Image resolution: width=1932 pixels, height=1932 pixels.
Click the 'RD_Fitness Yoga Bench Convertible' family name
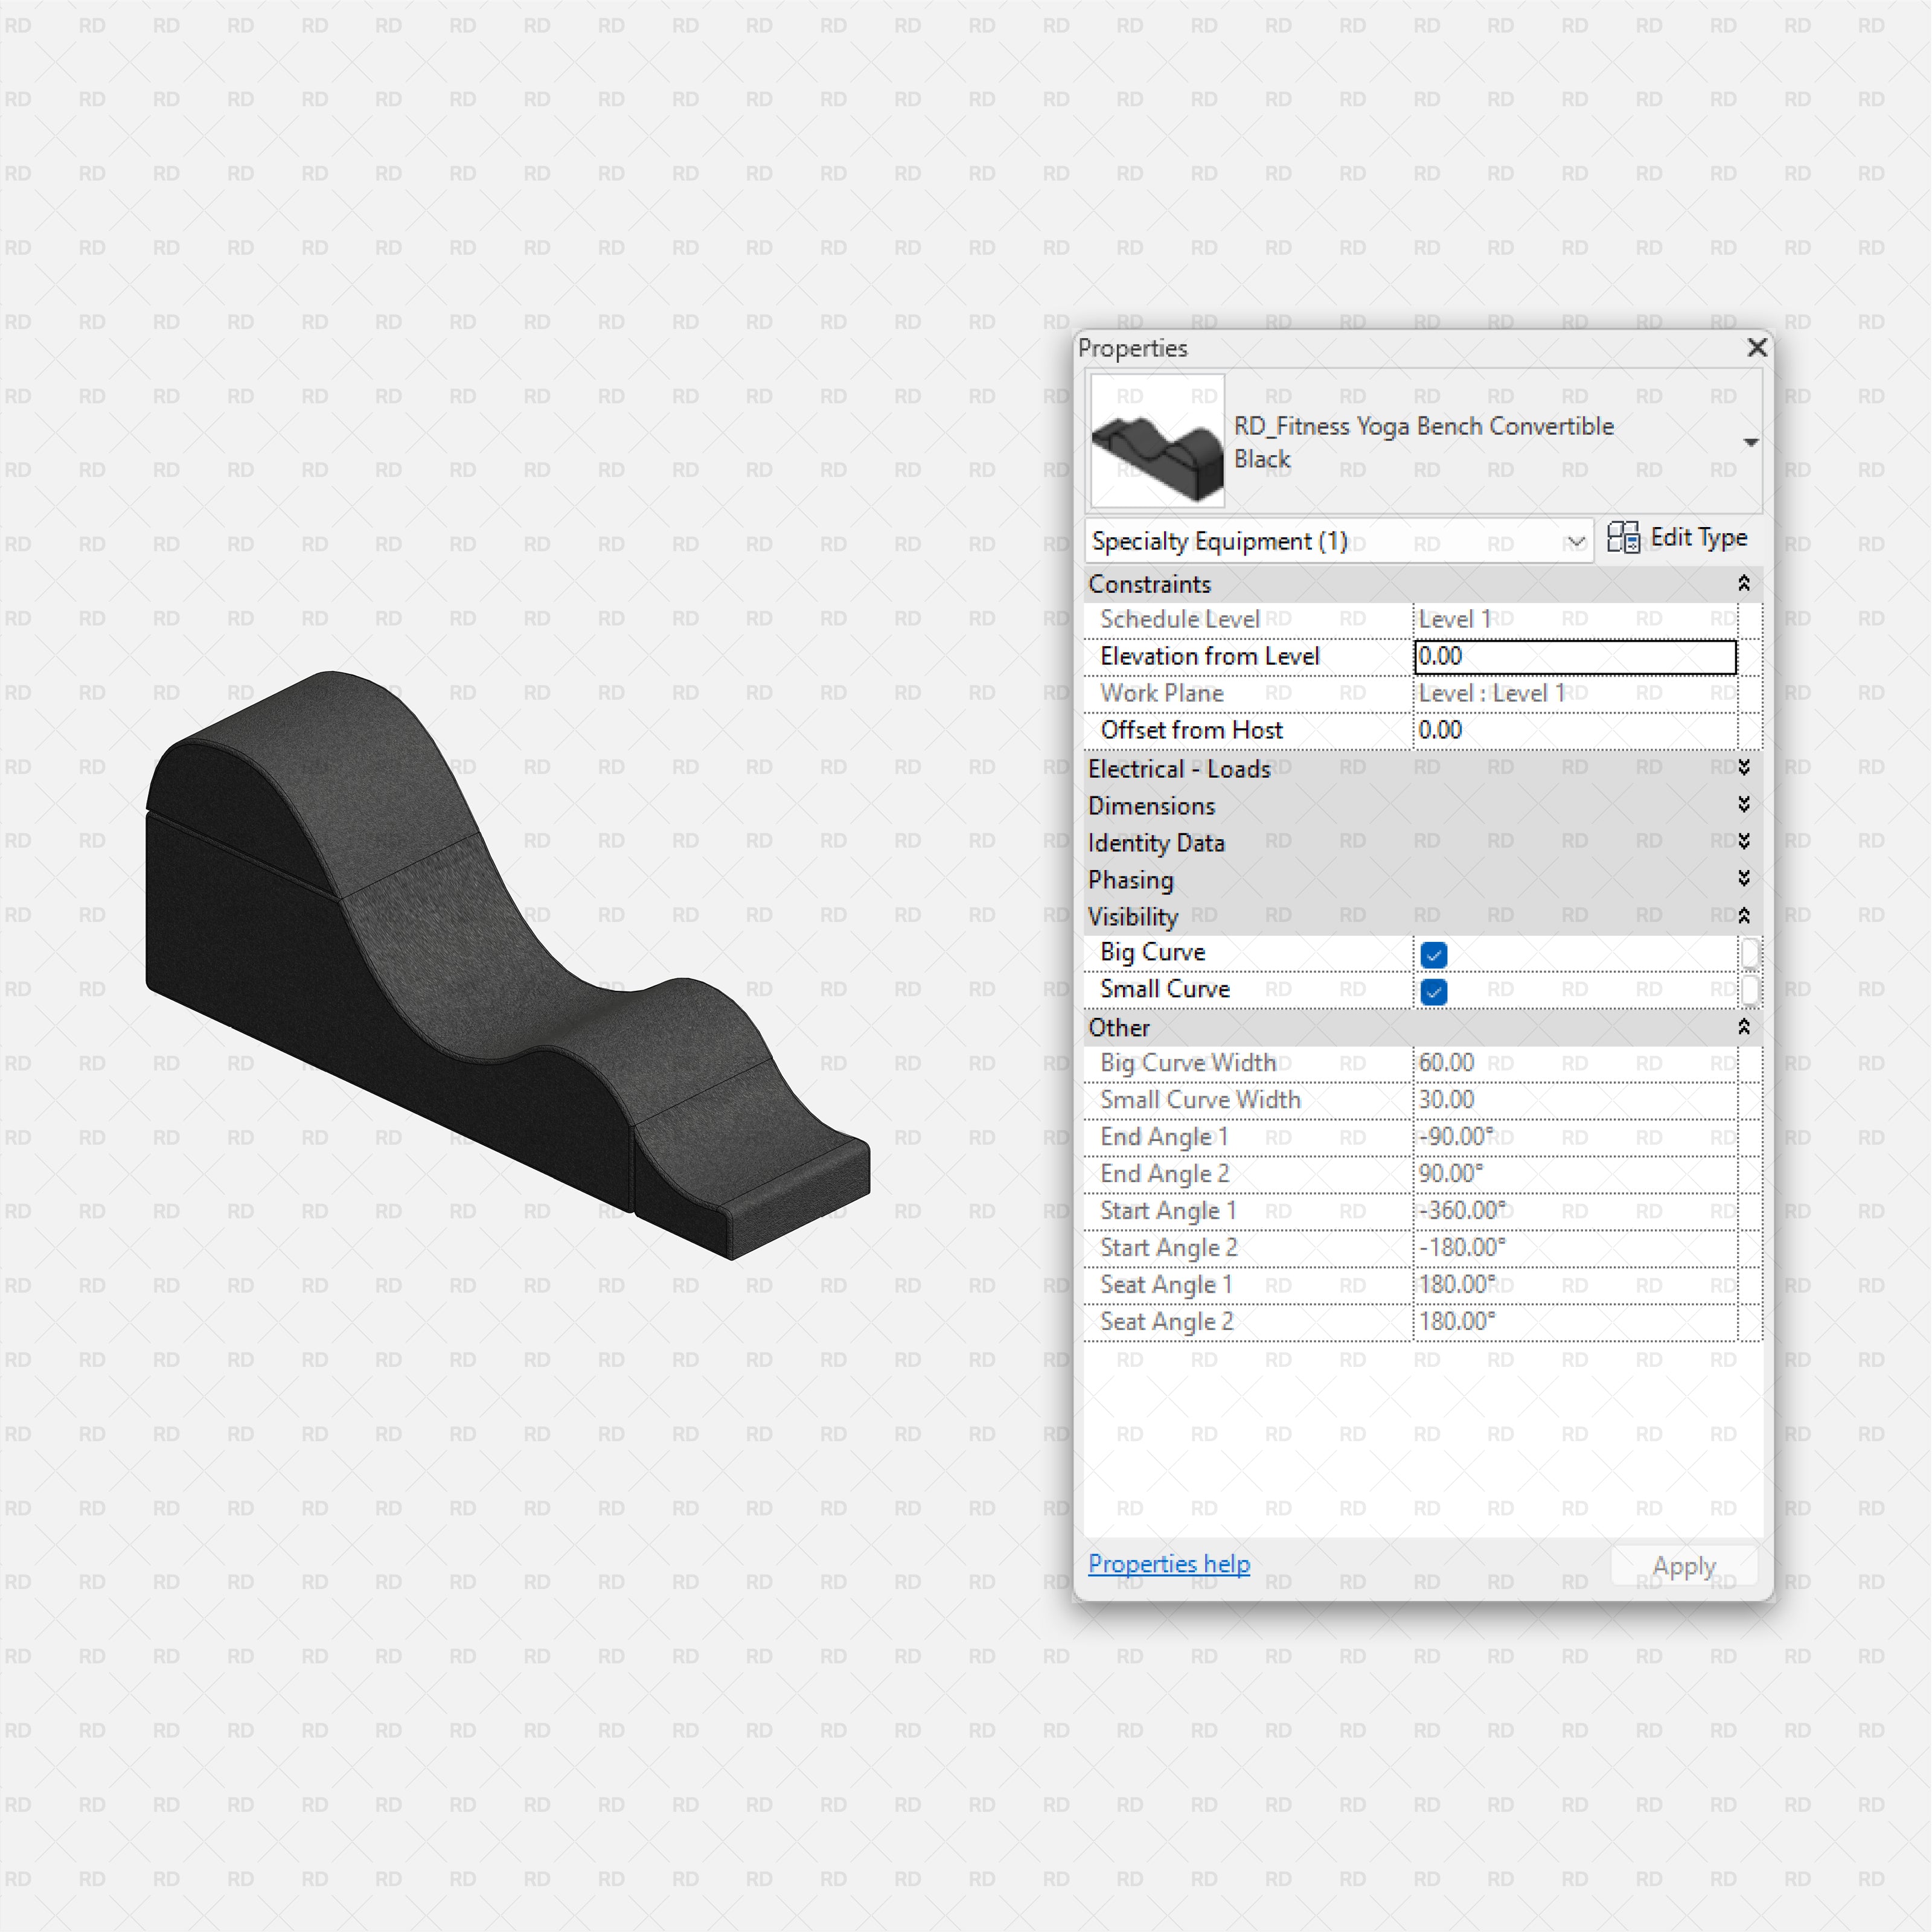1423,426
